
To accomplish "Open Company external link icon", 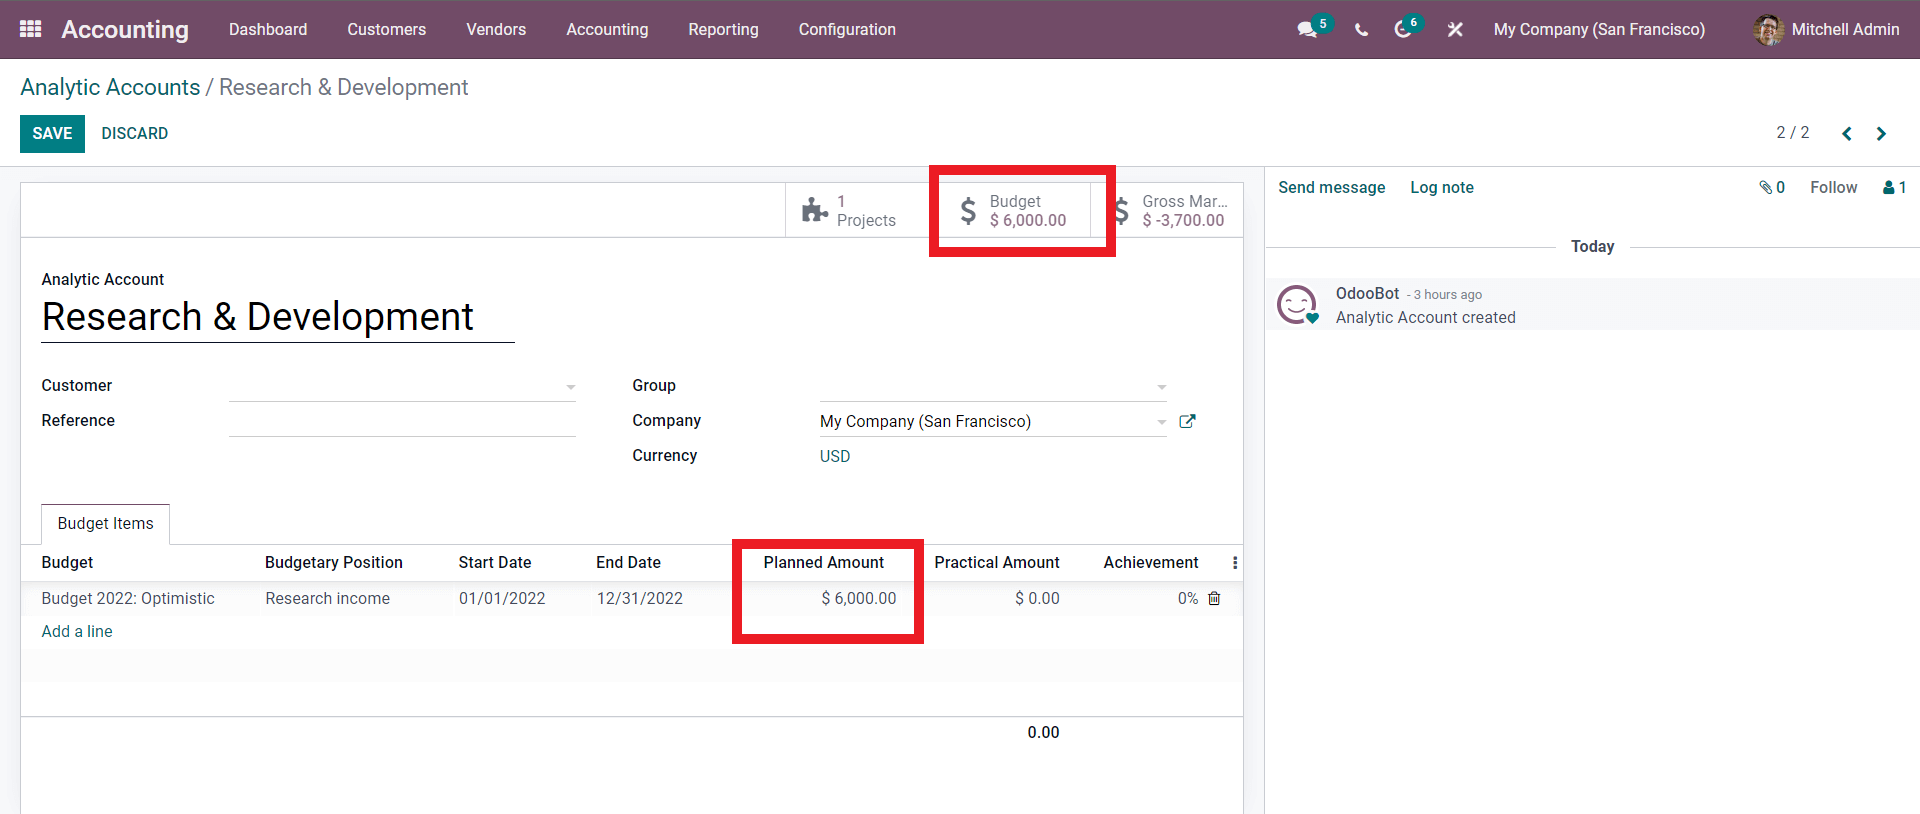I will [x=1187, y=421].
